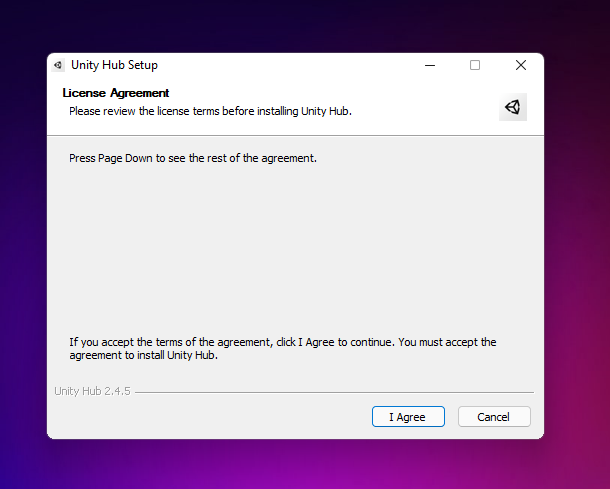Image resolution: width=610 pixels, height=489 pixels.
Task: Close the Unity Hub Setup window
Action: (x=521, y=65)
